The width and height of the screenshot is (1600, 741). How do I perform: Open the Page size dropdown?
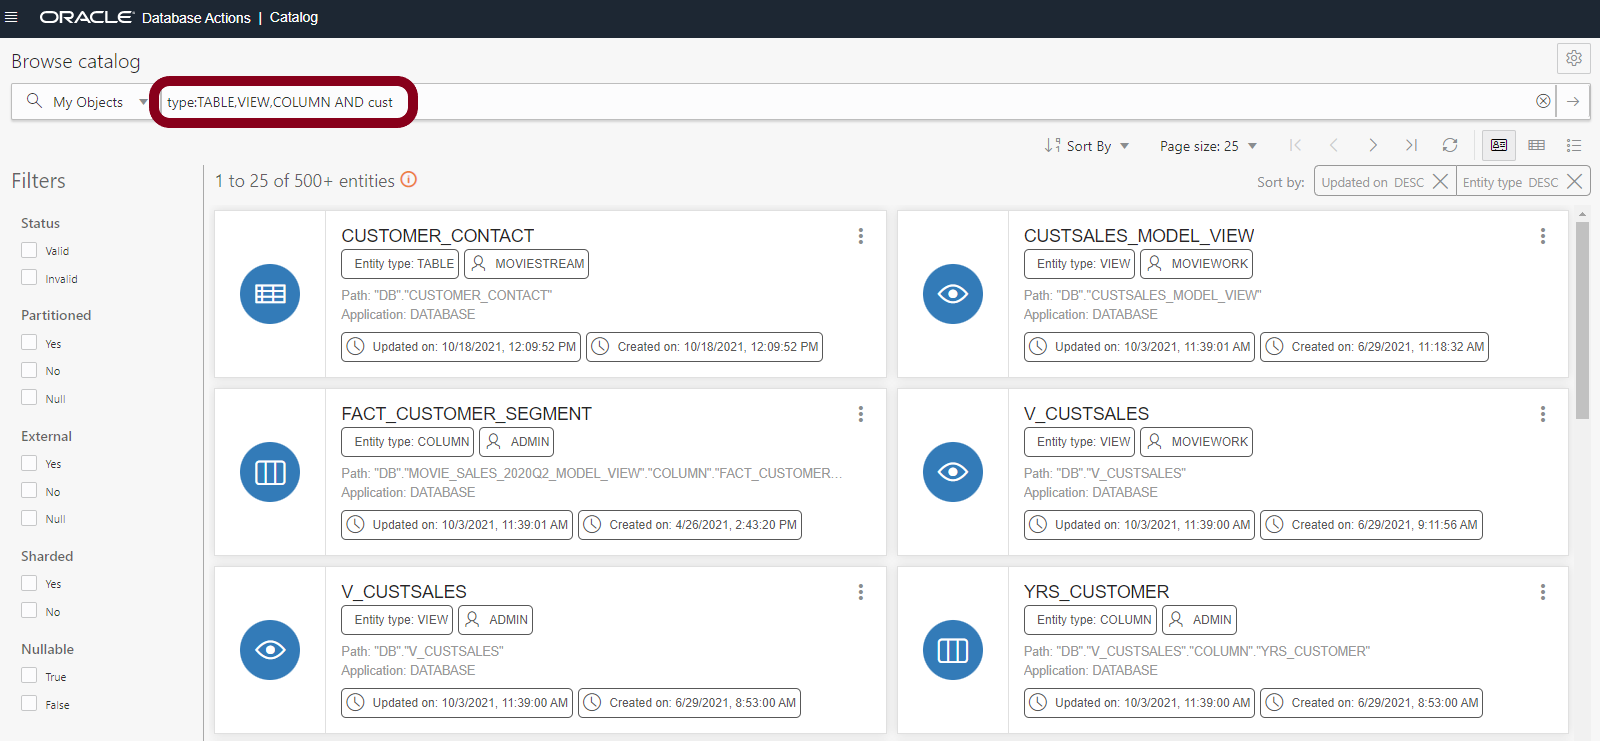(x=1208, y=146)
